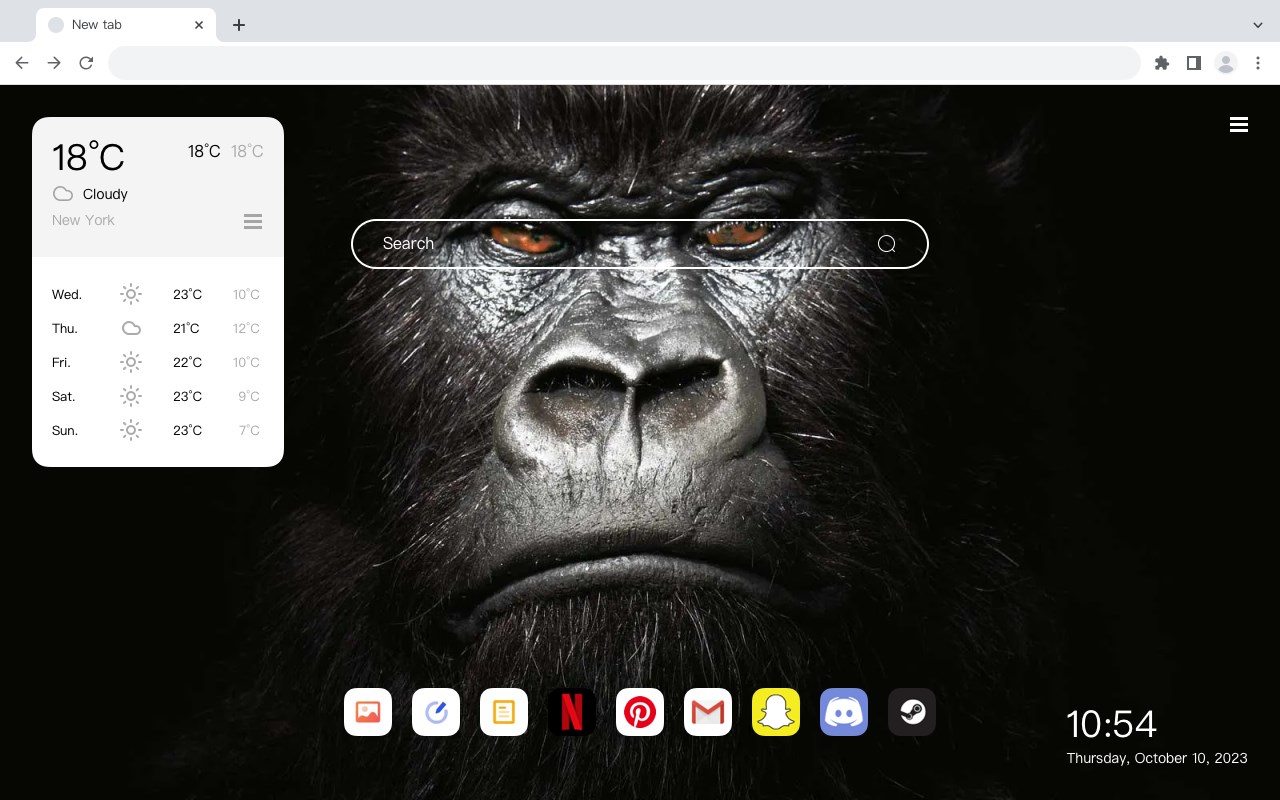This screenshot has height=800, width=1280.
Task: Launch the Netflix shortcut
Action: [572, 712]
